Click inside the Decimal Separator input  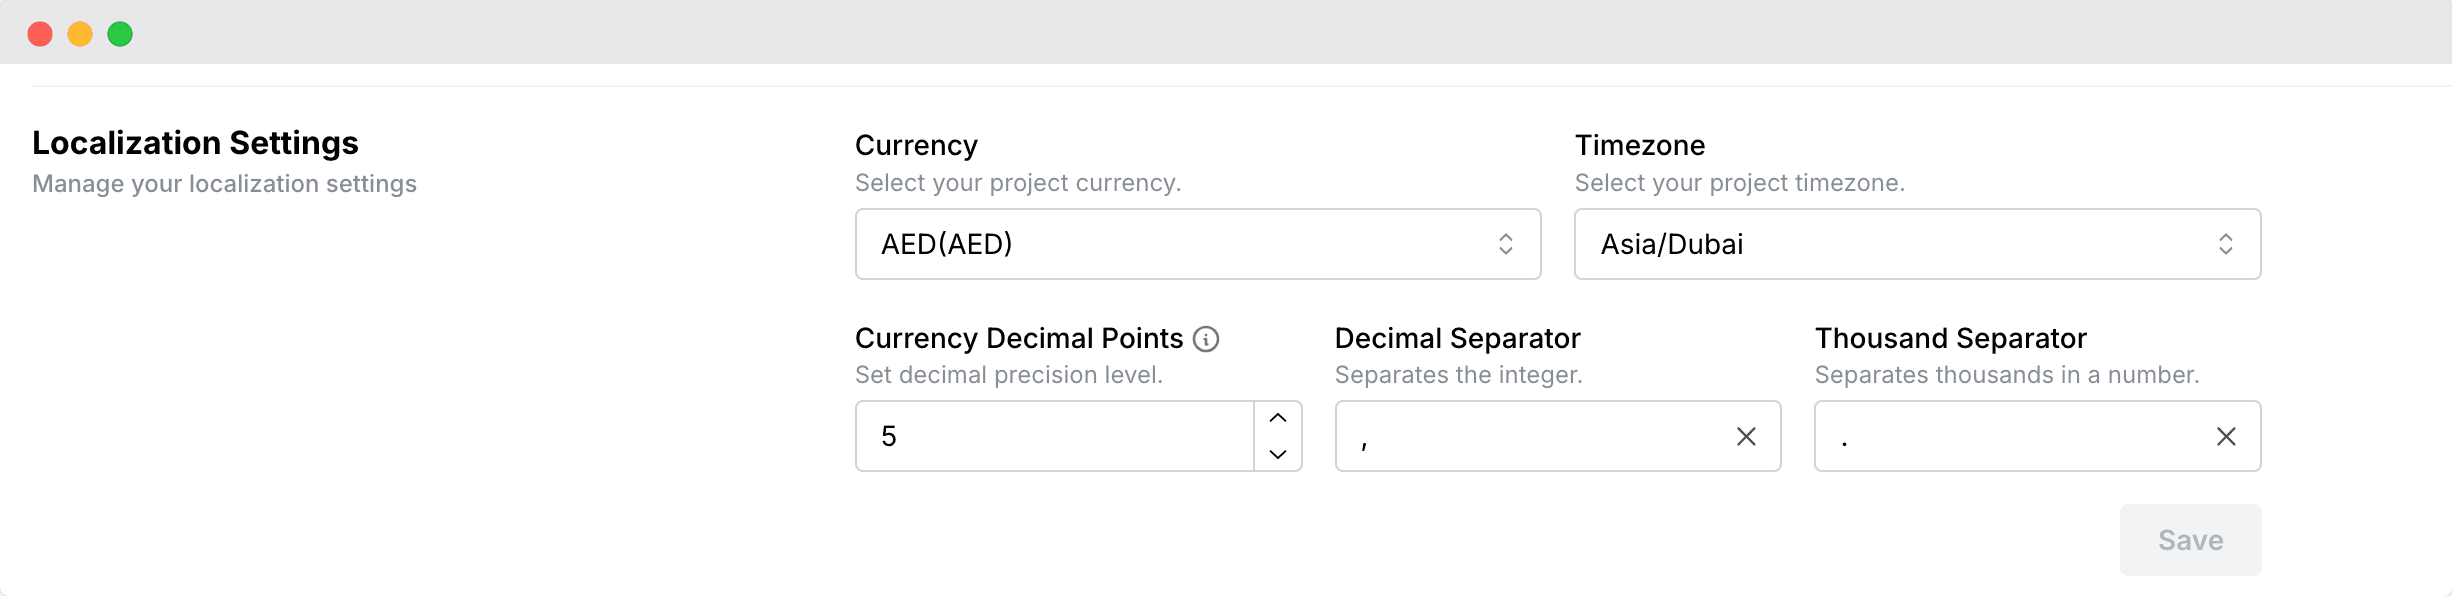point(1530,436)
